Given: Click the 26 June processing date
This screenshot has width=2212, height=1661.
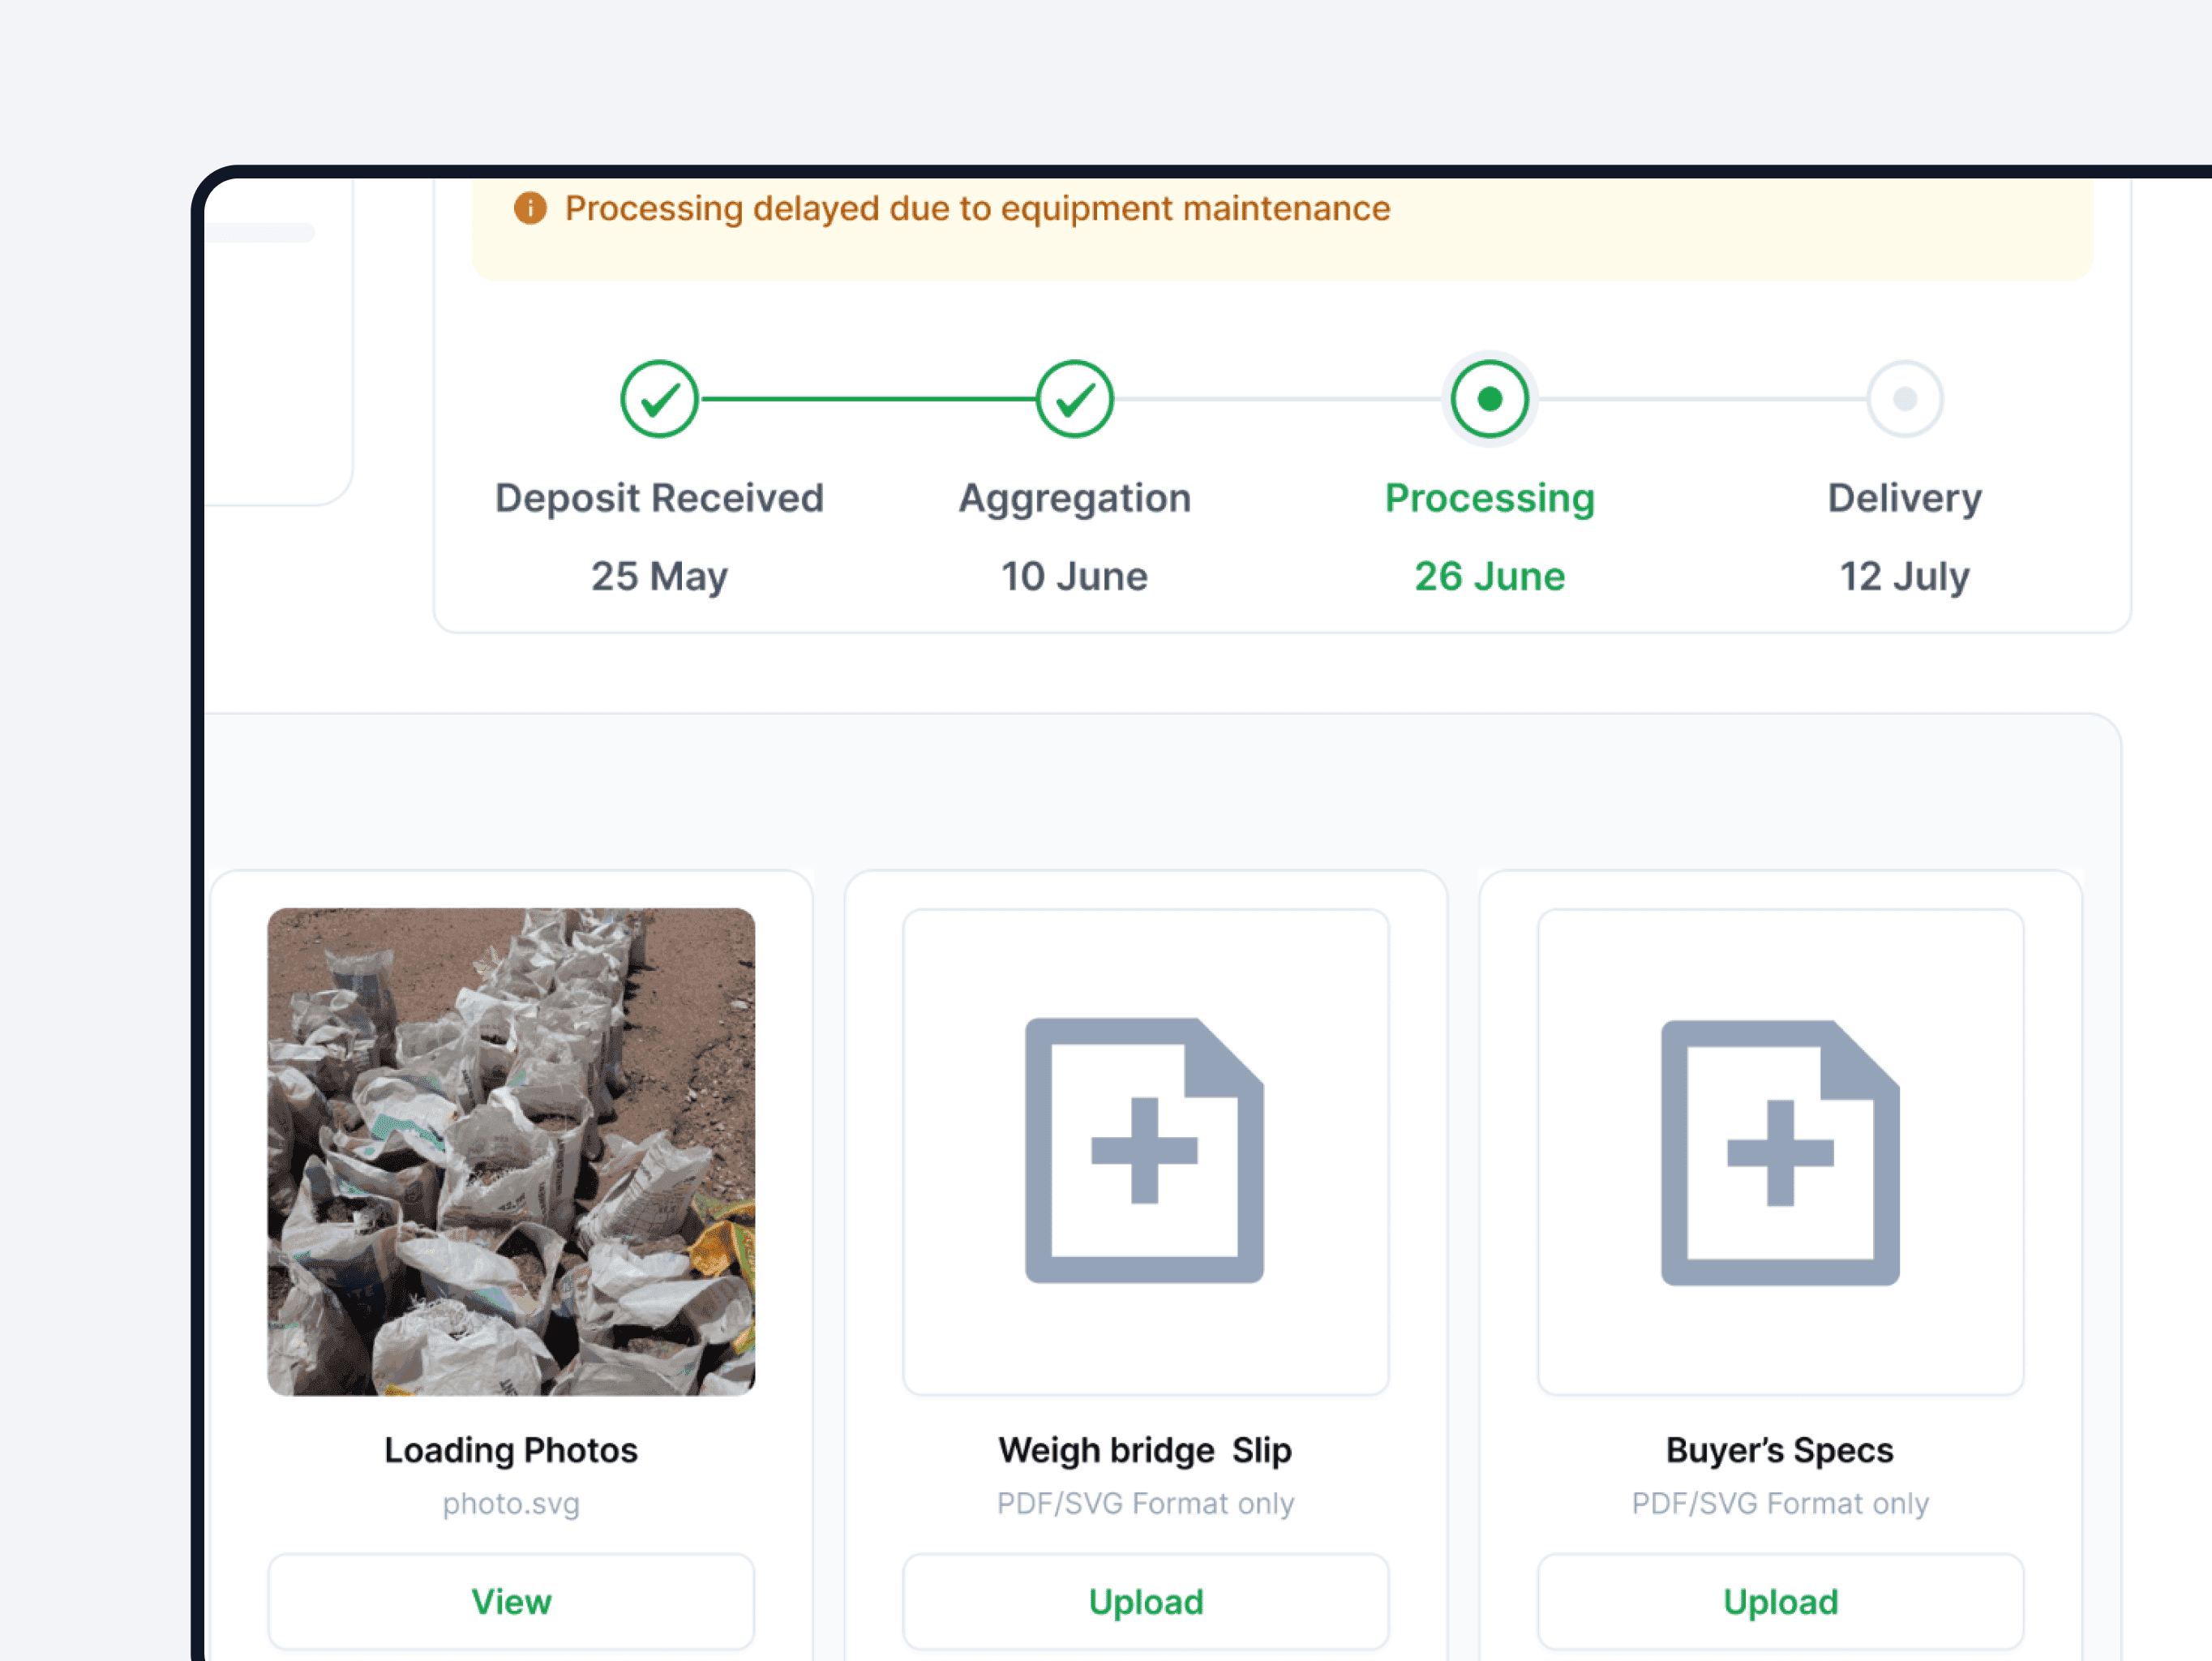Looking at the screenshot, I should click(1489, 576).
